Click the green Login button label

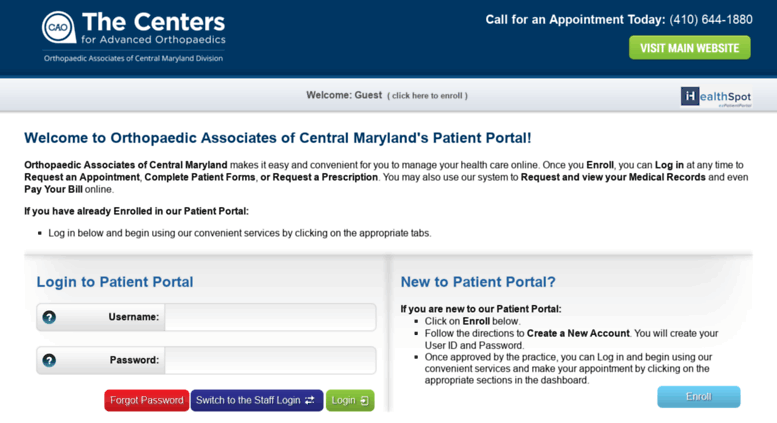(343, 400)
